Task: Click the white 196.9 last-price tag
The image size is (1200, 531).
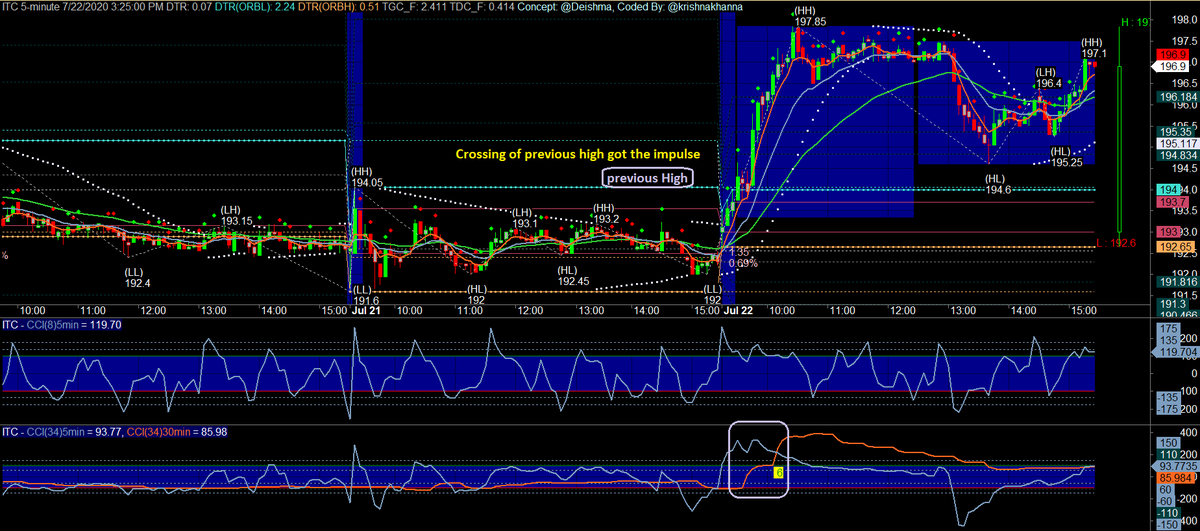Action: 1170,65
